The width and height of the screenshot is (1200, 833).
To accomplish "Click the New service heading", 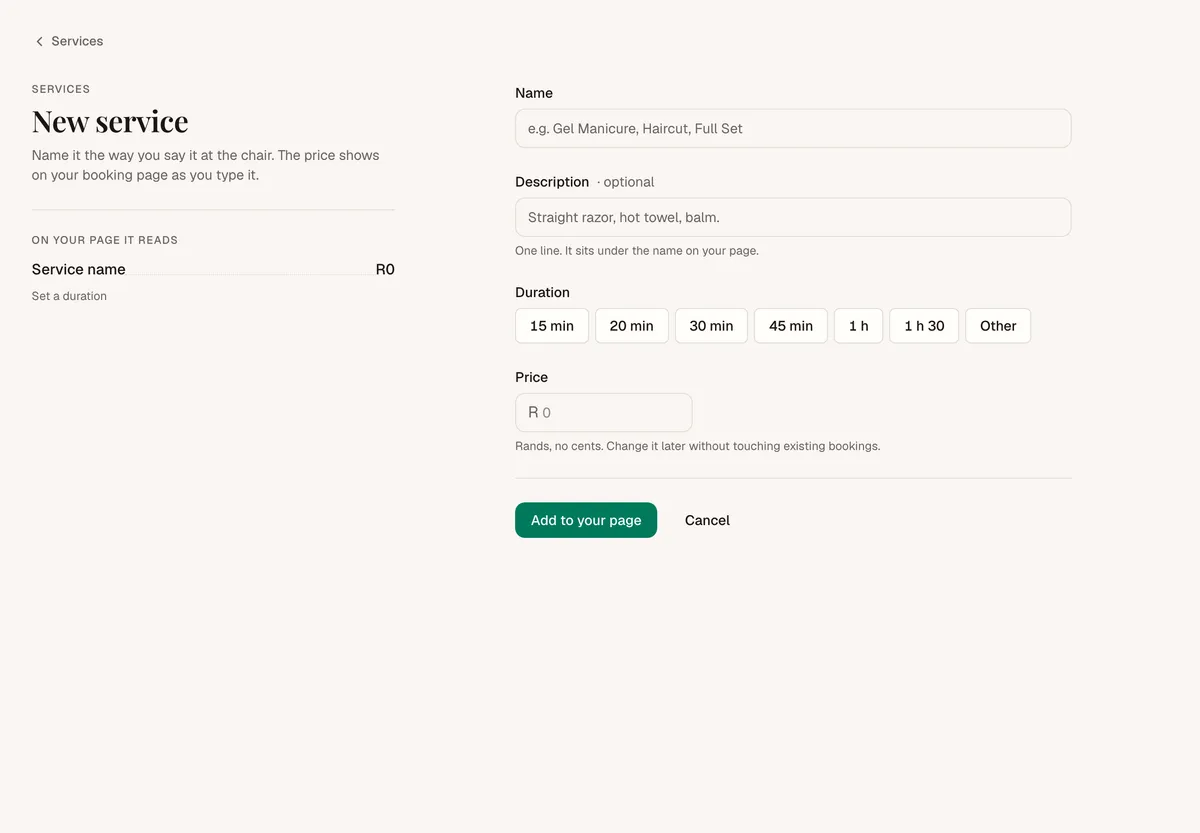I will 110,121.
